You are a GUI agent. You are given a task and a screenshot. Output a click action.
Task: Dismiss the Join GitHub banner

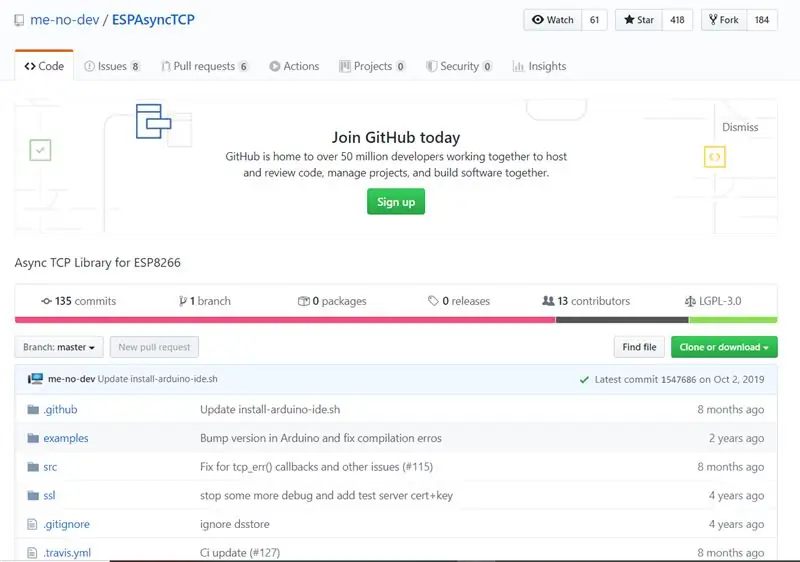[740, 127]
